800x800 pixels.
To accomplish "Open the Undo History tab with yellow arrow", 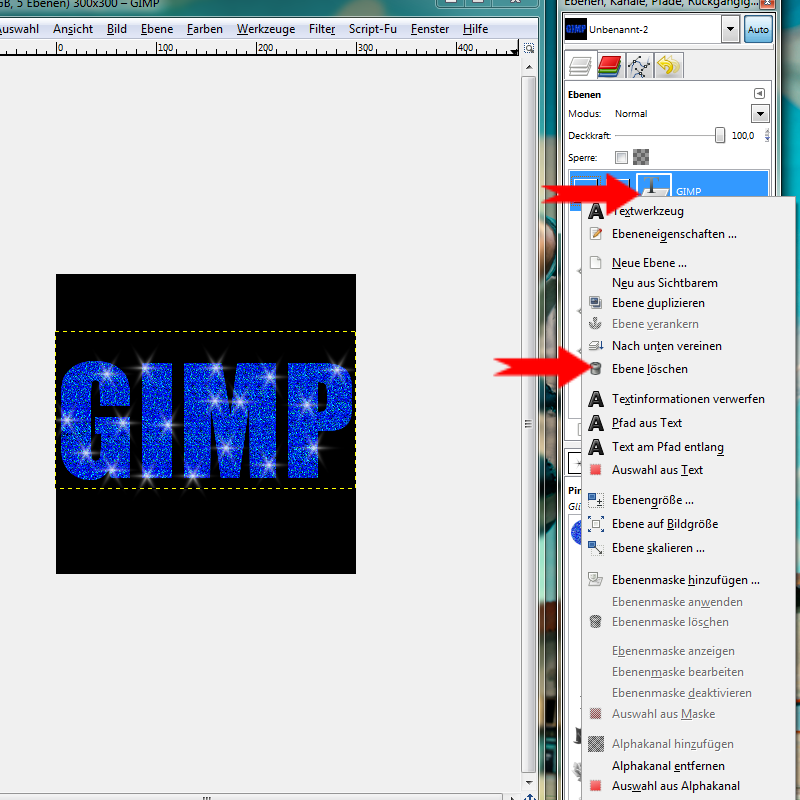I will tap(668, 66).
